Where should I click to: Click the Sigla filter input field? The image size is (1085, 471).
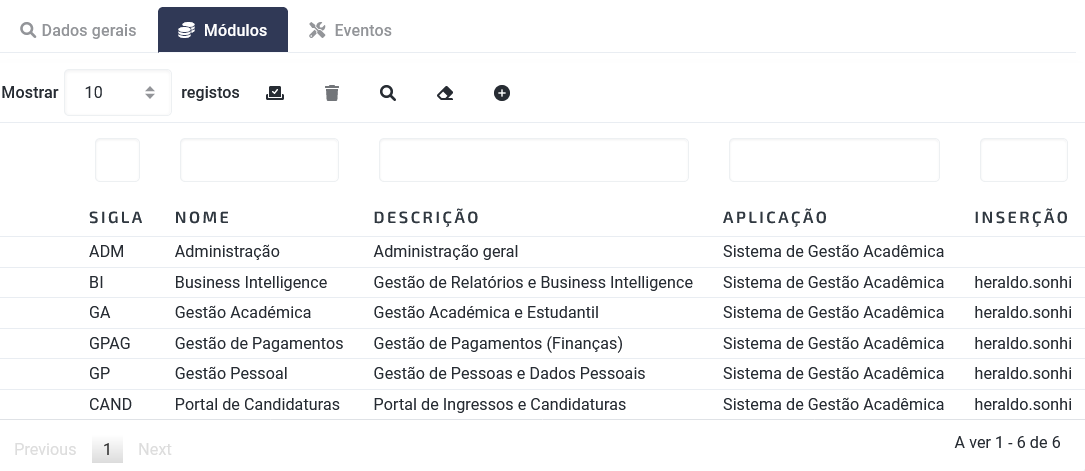117,160
